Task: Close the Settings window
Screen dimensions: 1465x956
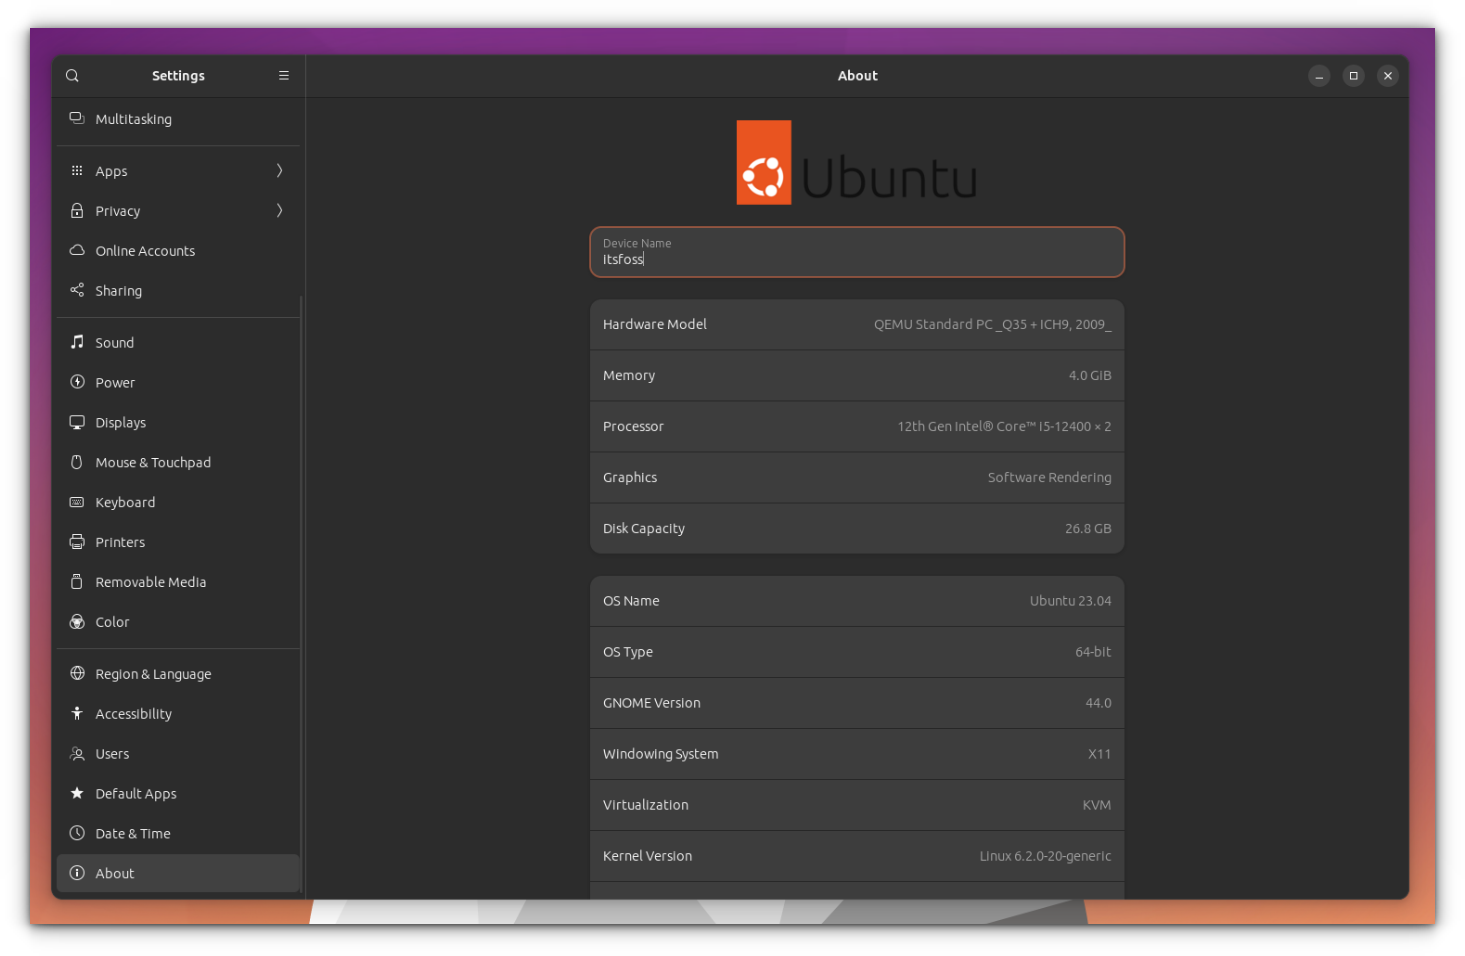Action: click(1387, 76)
